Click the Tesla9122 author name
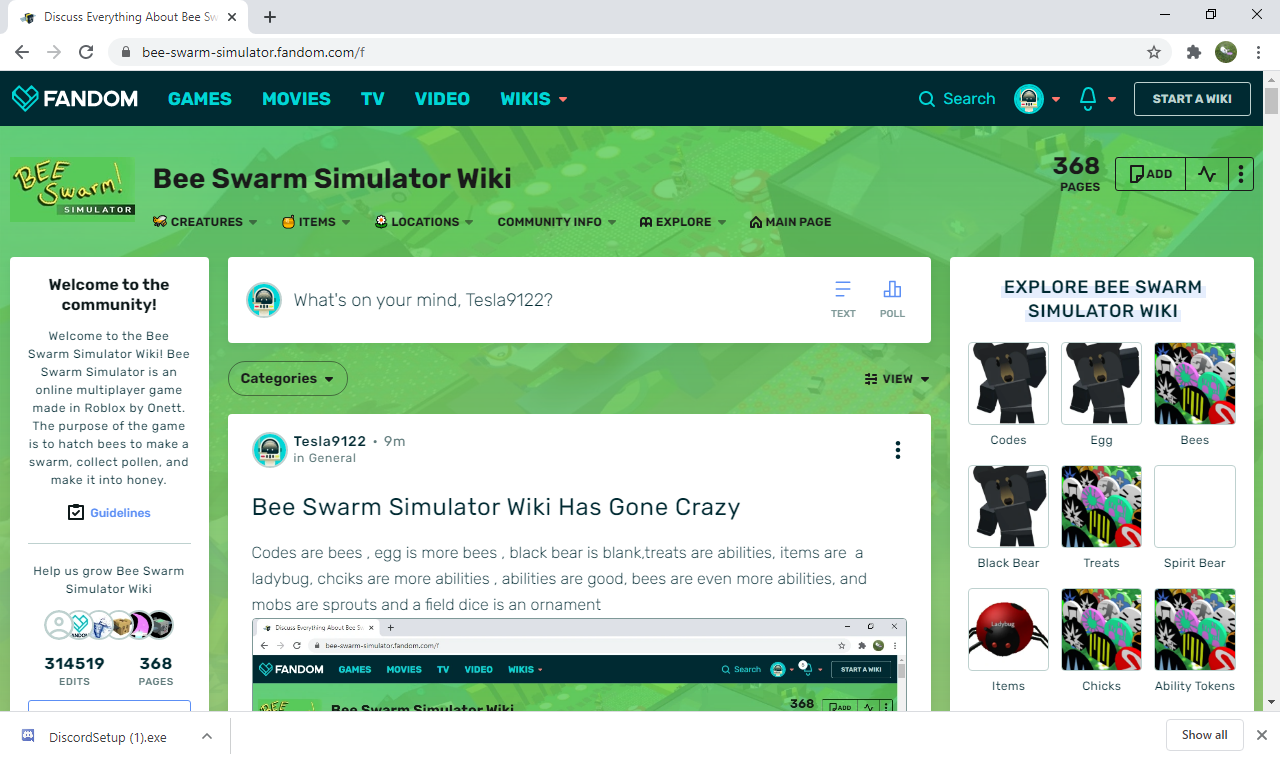The width and height of the screenshot is (1280, 760). [x=330, y=441]
